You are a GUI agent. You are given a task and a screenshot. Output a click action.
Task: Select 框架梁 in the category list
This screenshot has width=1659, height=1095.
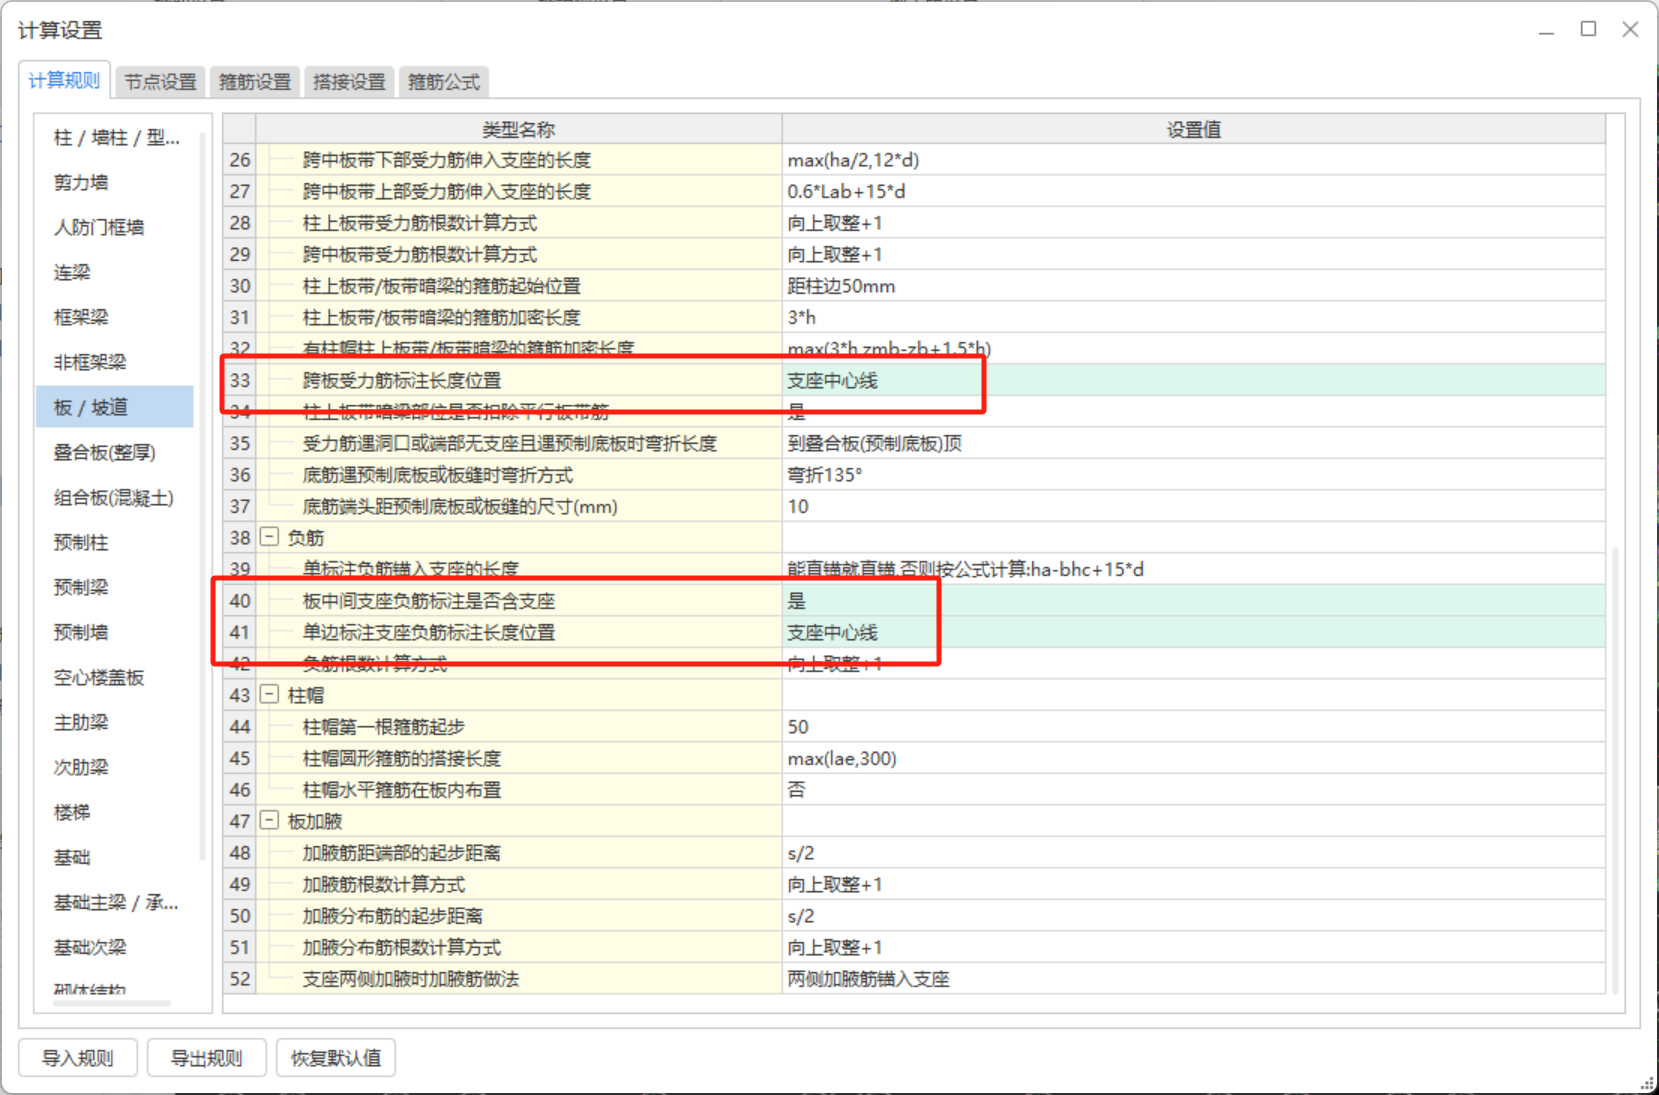pyautogui.click(x=116, y=318)
